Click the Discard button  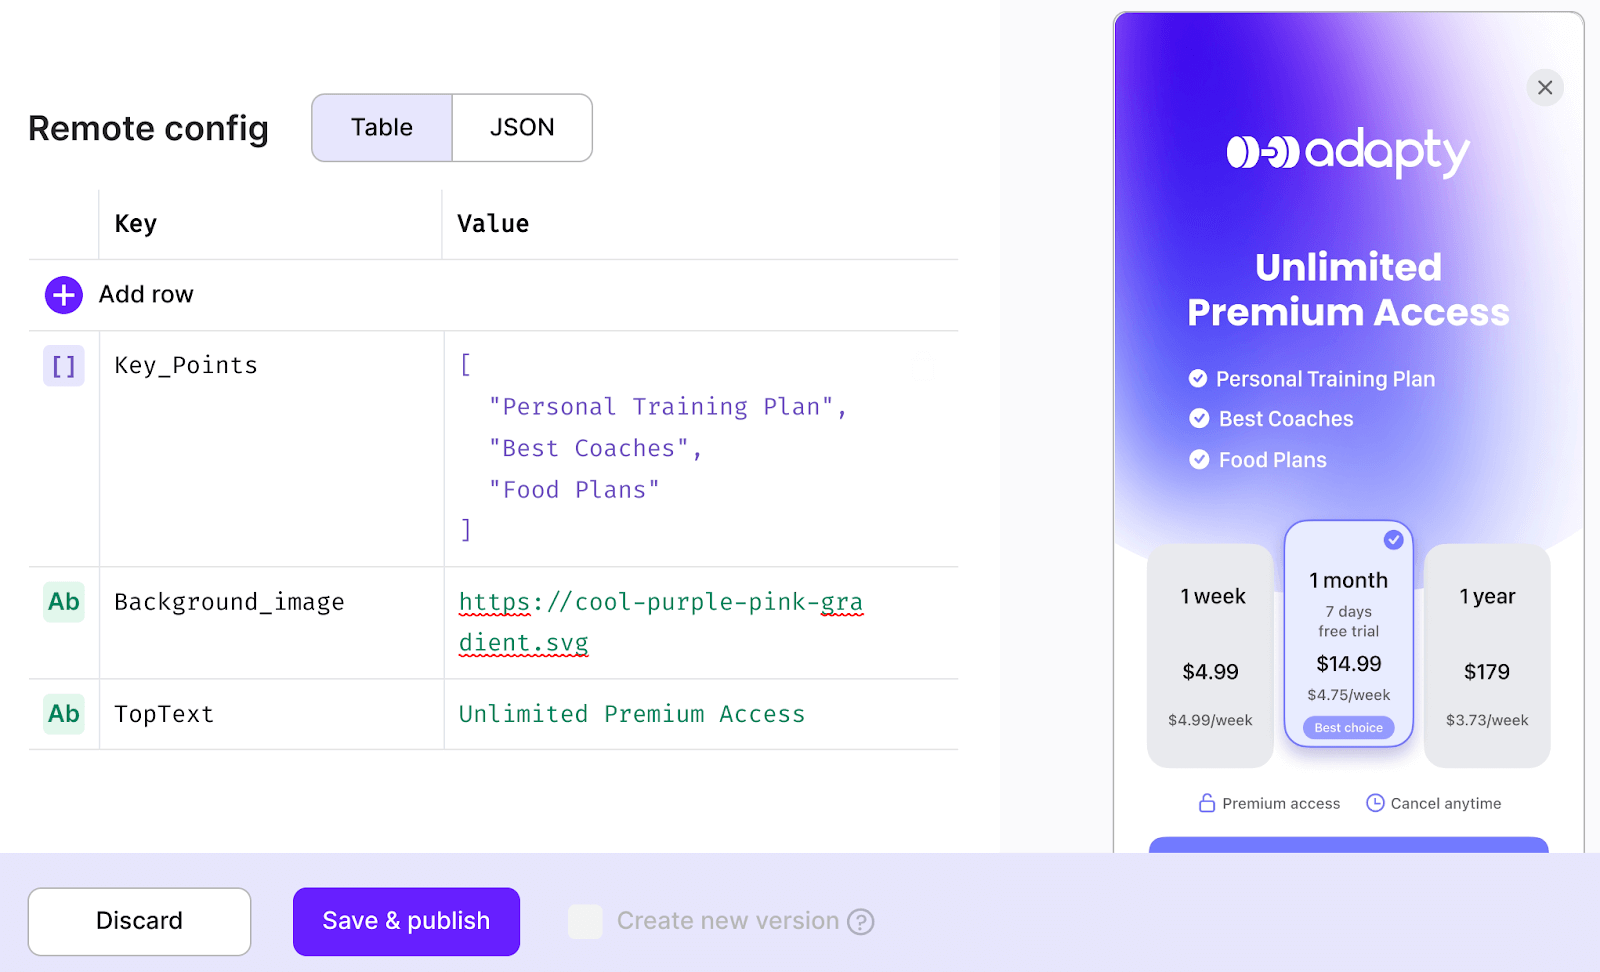139,921
